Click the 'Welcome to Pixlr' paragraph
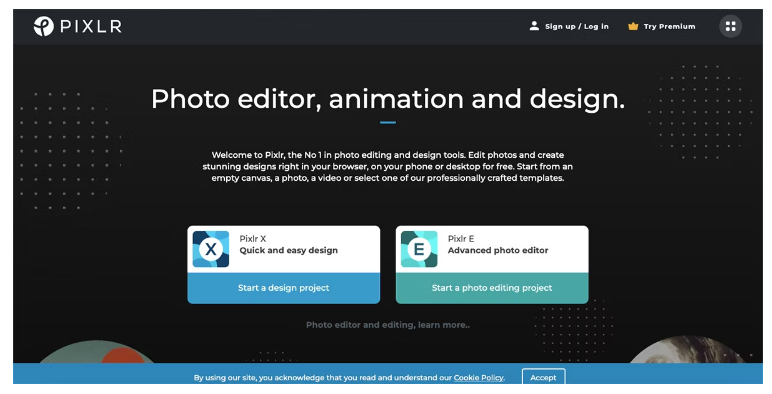The width and height of the screenshot is (772, 394). 387,166
